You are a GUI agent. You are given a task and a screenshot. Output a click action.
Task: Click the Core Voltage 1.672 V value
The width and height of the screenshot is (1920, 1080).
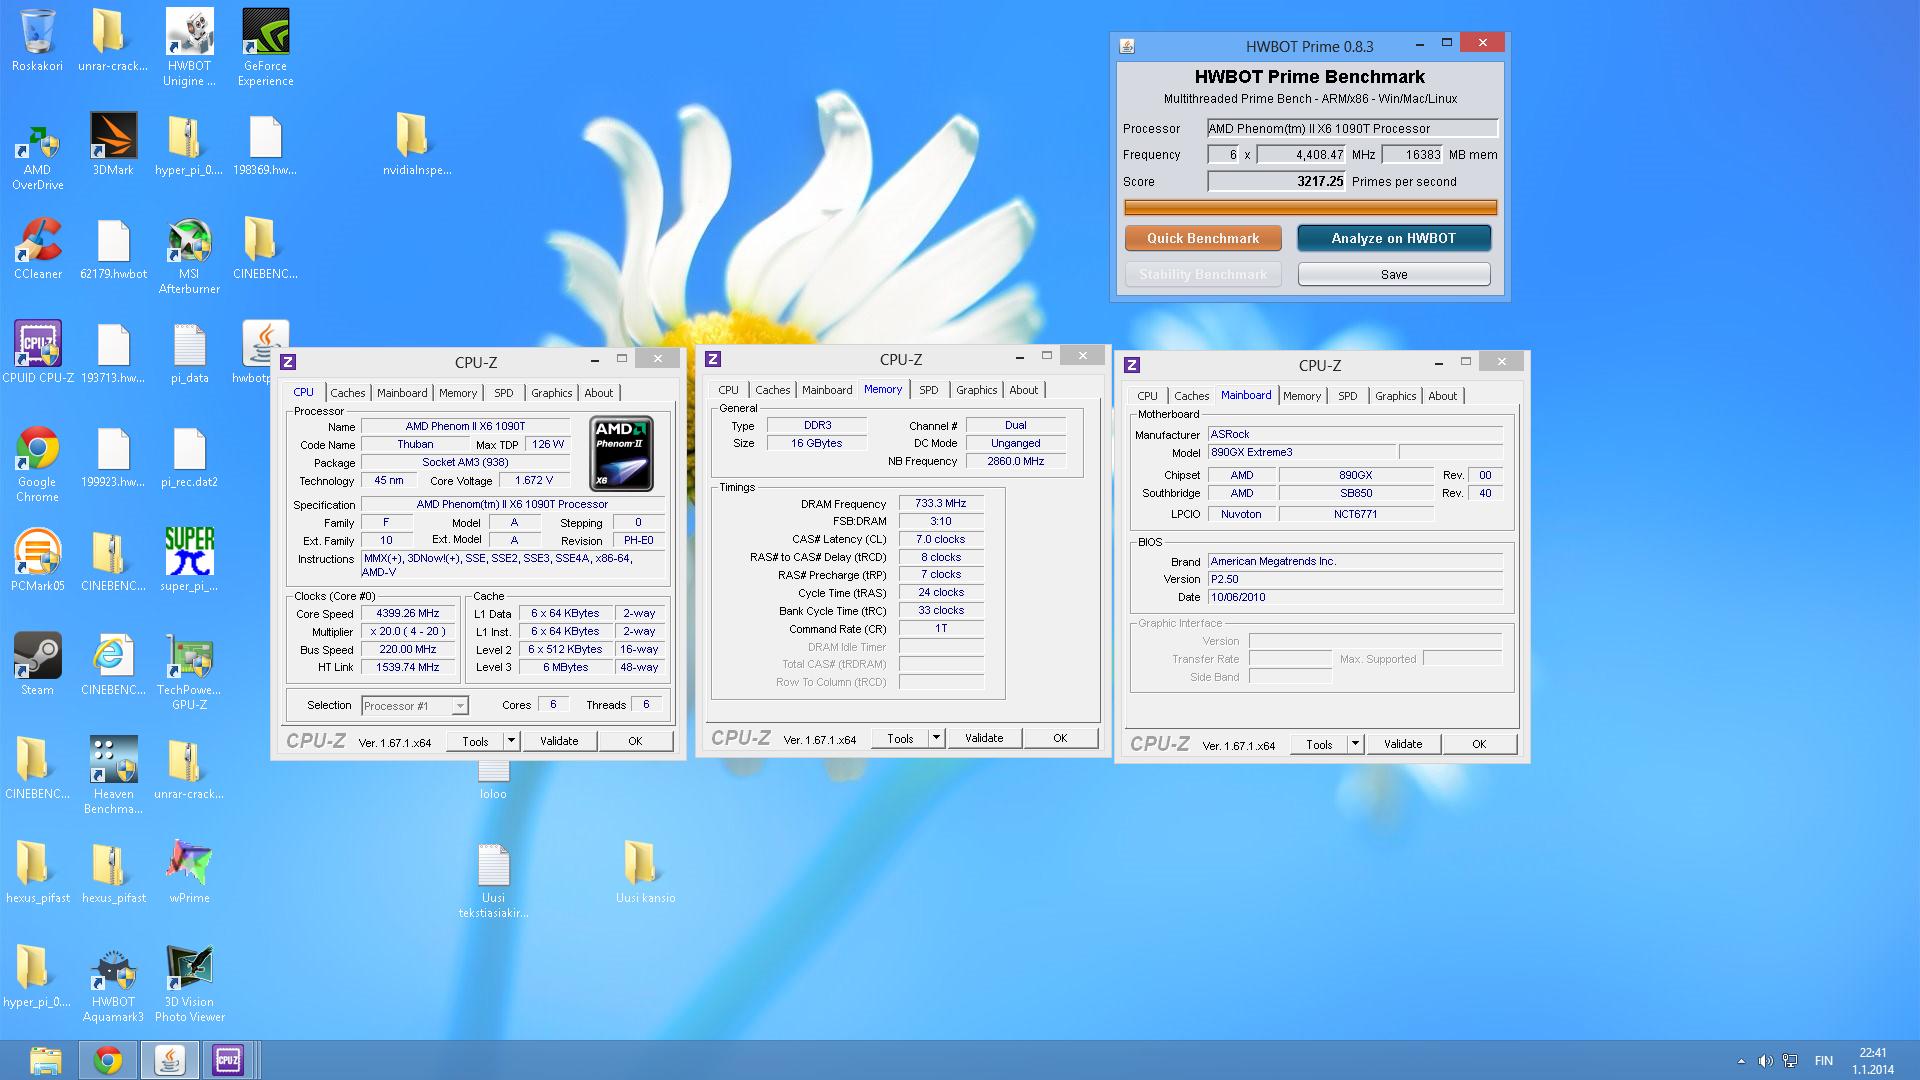pyautogui.click(x=534, y=481)
